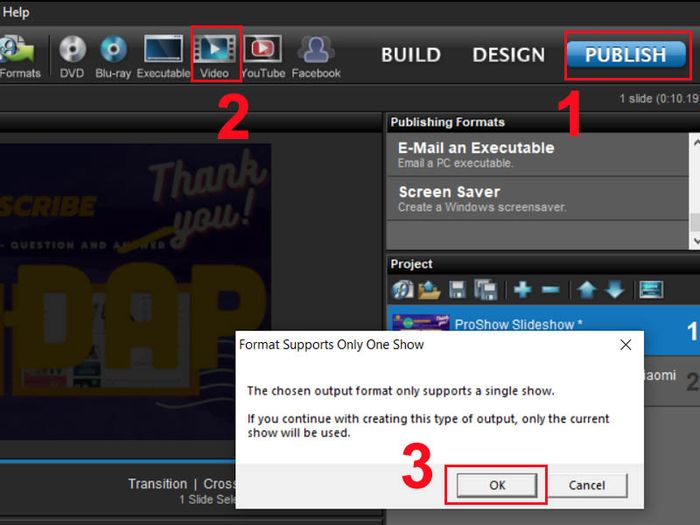Click the Project panel header
This screenshot has width=700, height=525.
[x=543, y=264]
